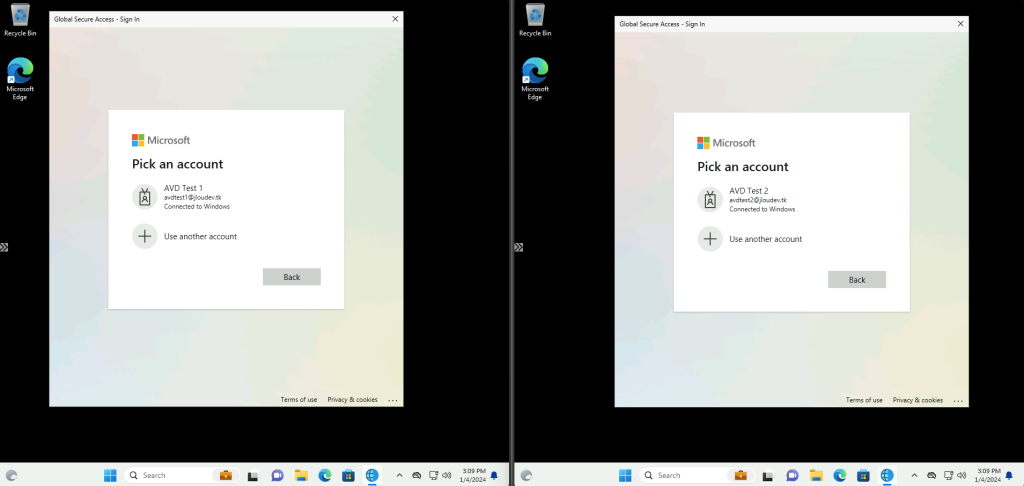Open Microsoft Edge shortcut on AVD Test 2 desktop

[535, 79]
